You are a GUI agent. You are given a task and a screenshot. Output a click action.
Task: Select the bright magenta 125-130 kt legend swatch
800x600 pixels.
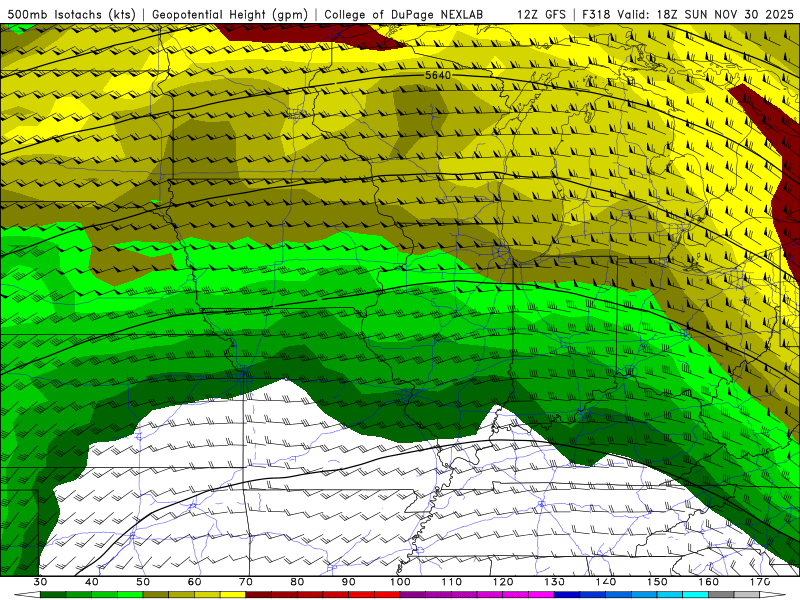tap(542, 595)
